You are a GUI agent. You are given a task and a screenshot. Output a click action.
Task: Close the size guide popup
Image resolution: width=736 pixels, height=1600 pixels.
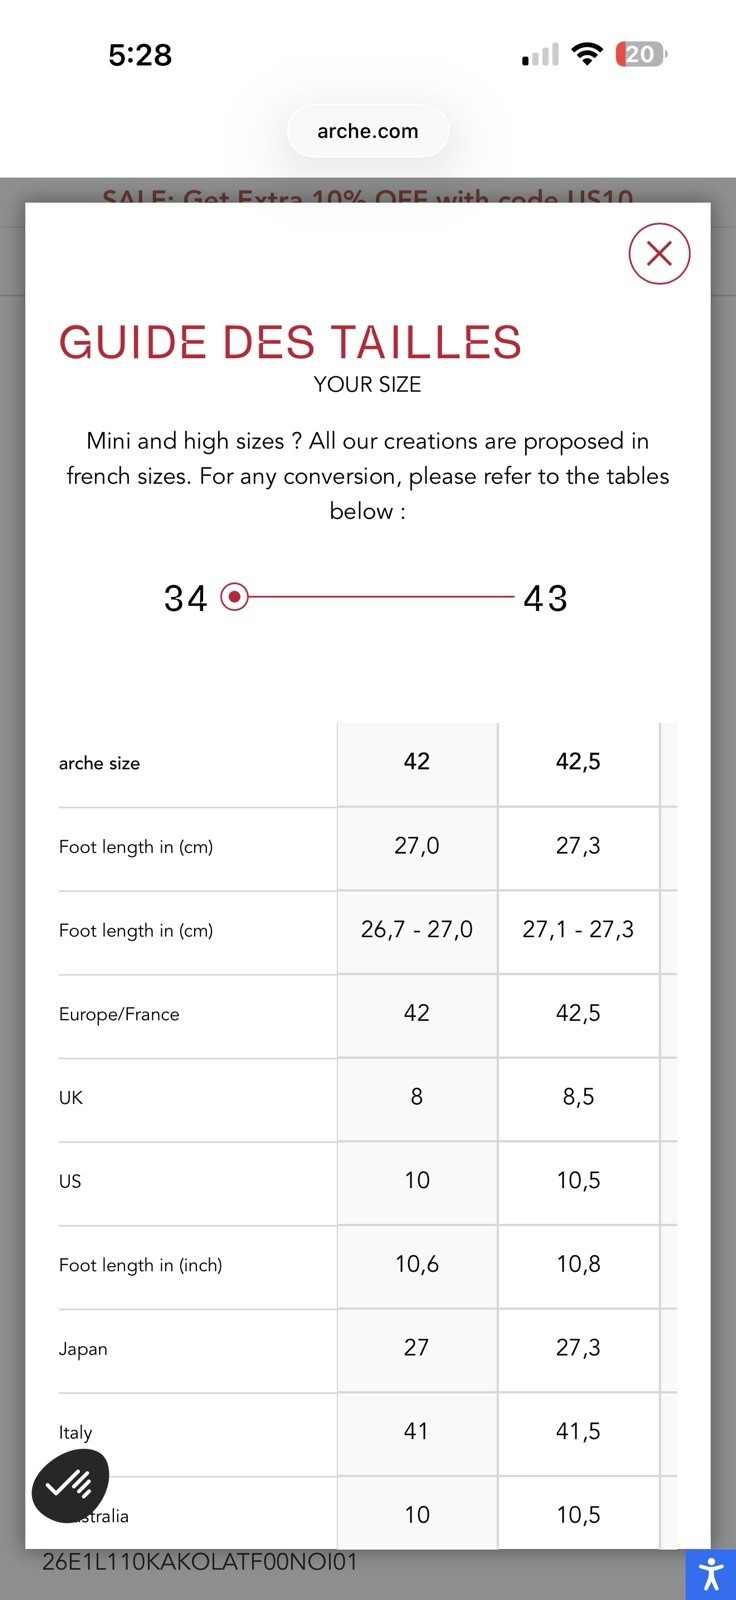(659, 254)
